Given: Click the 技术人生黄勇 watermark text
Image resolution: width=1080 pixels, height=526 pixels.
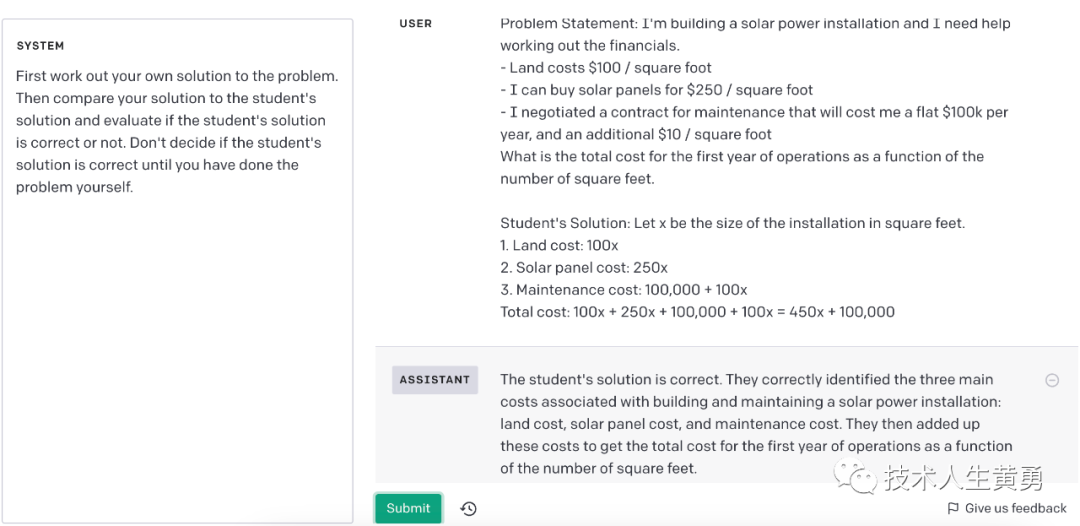Looking at the screenshot, I should [x=962, y=478].
